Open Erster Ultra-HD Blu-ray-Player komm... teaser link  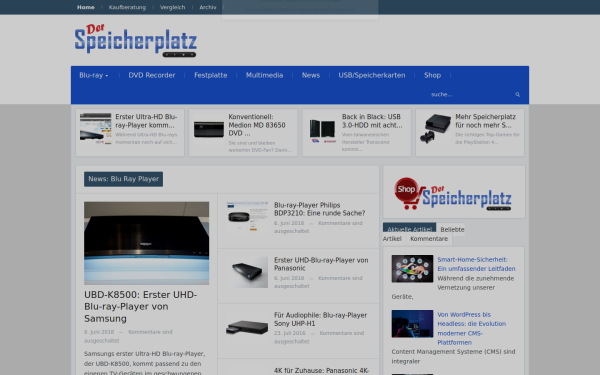coord(146,121)
